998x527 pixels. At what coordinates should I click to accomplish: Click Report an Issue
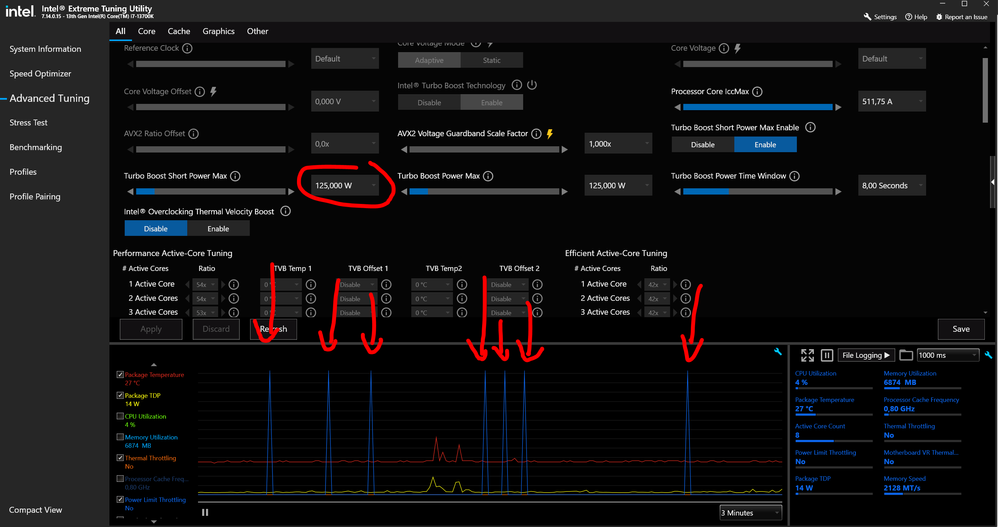(x=961, y=17)
